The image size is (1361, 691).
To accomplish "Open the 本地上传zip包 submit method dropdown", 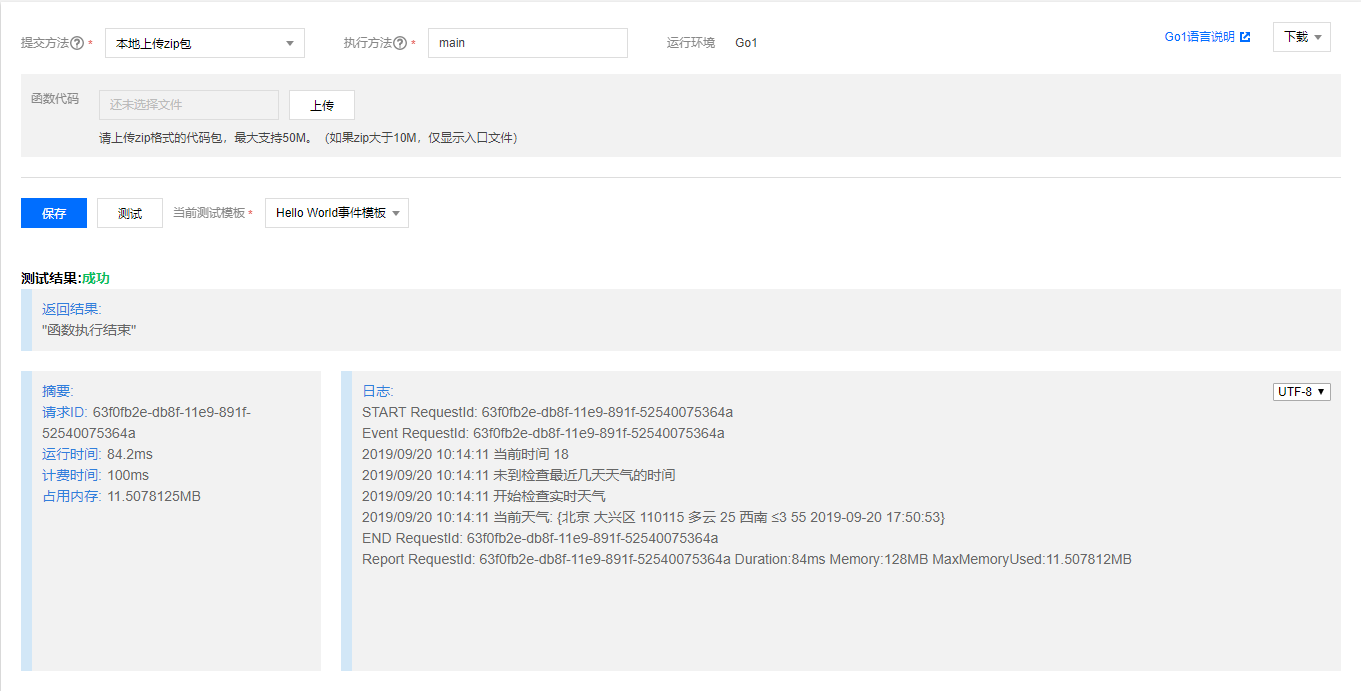I will coord(205,43).
